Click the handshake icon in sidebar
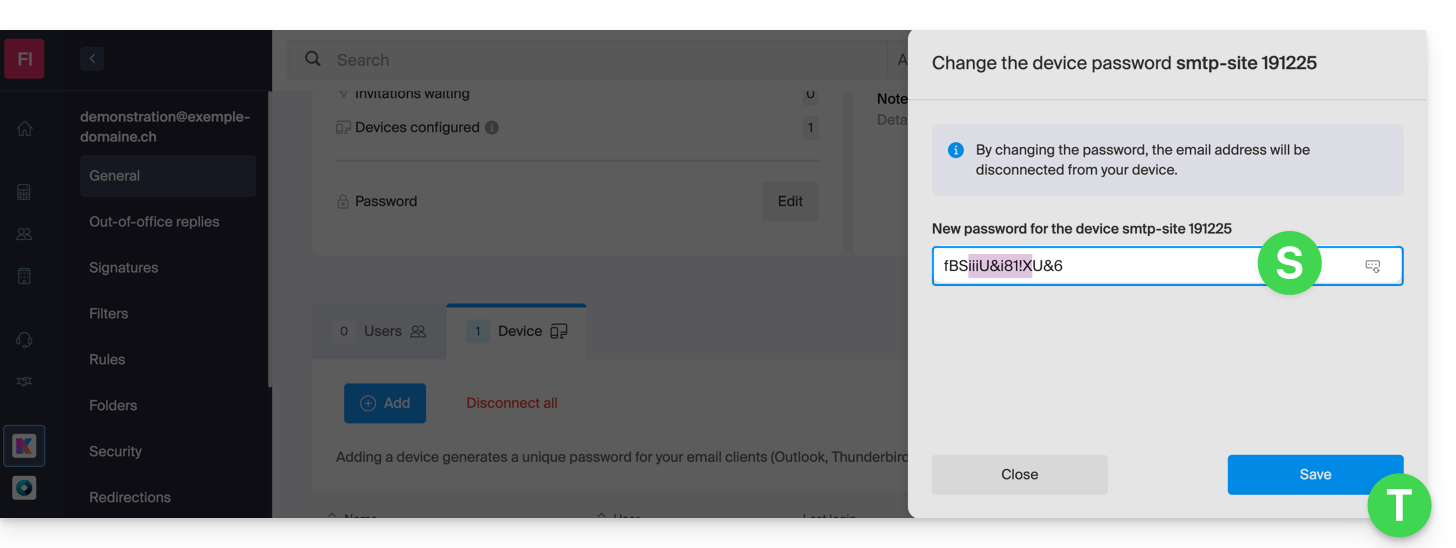The image size is (1456, 548). [25, 382]
